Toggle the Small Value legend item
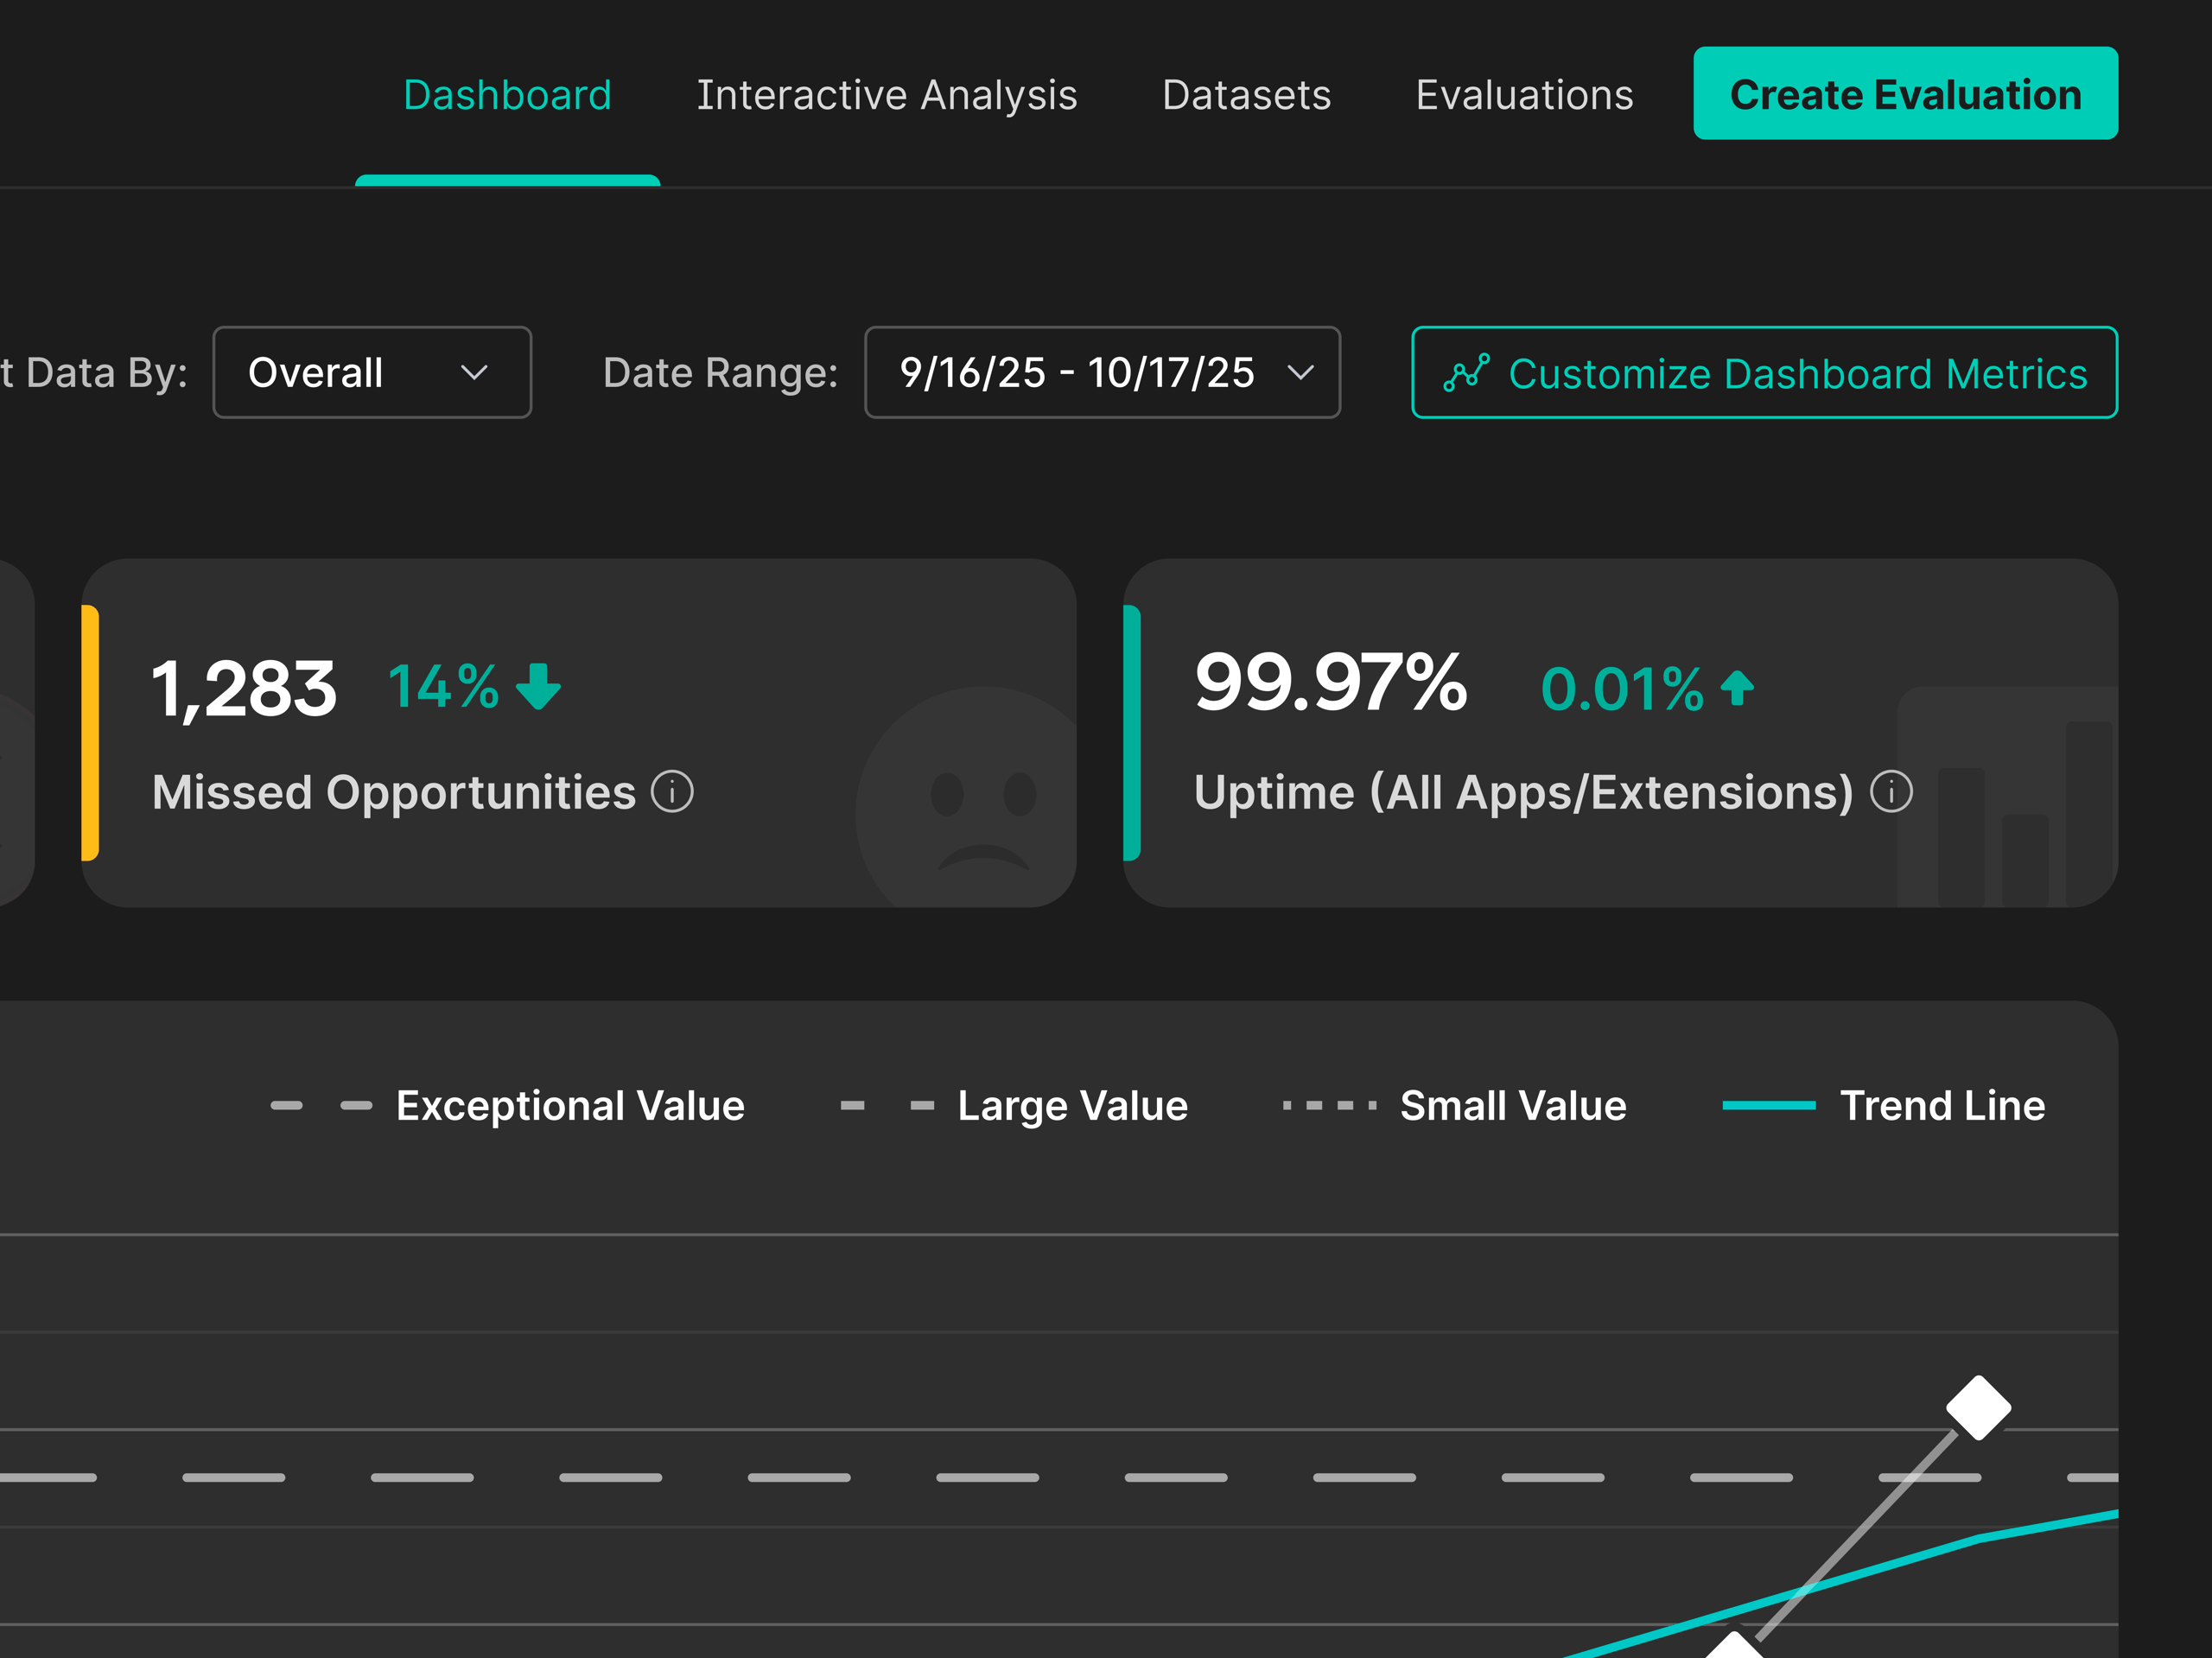 (x=1454, y=1105)
